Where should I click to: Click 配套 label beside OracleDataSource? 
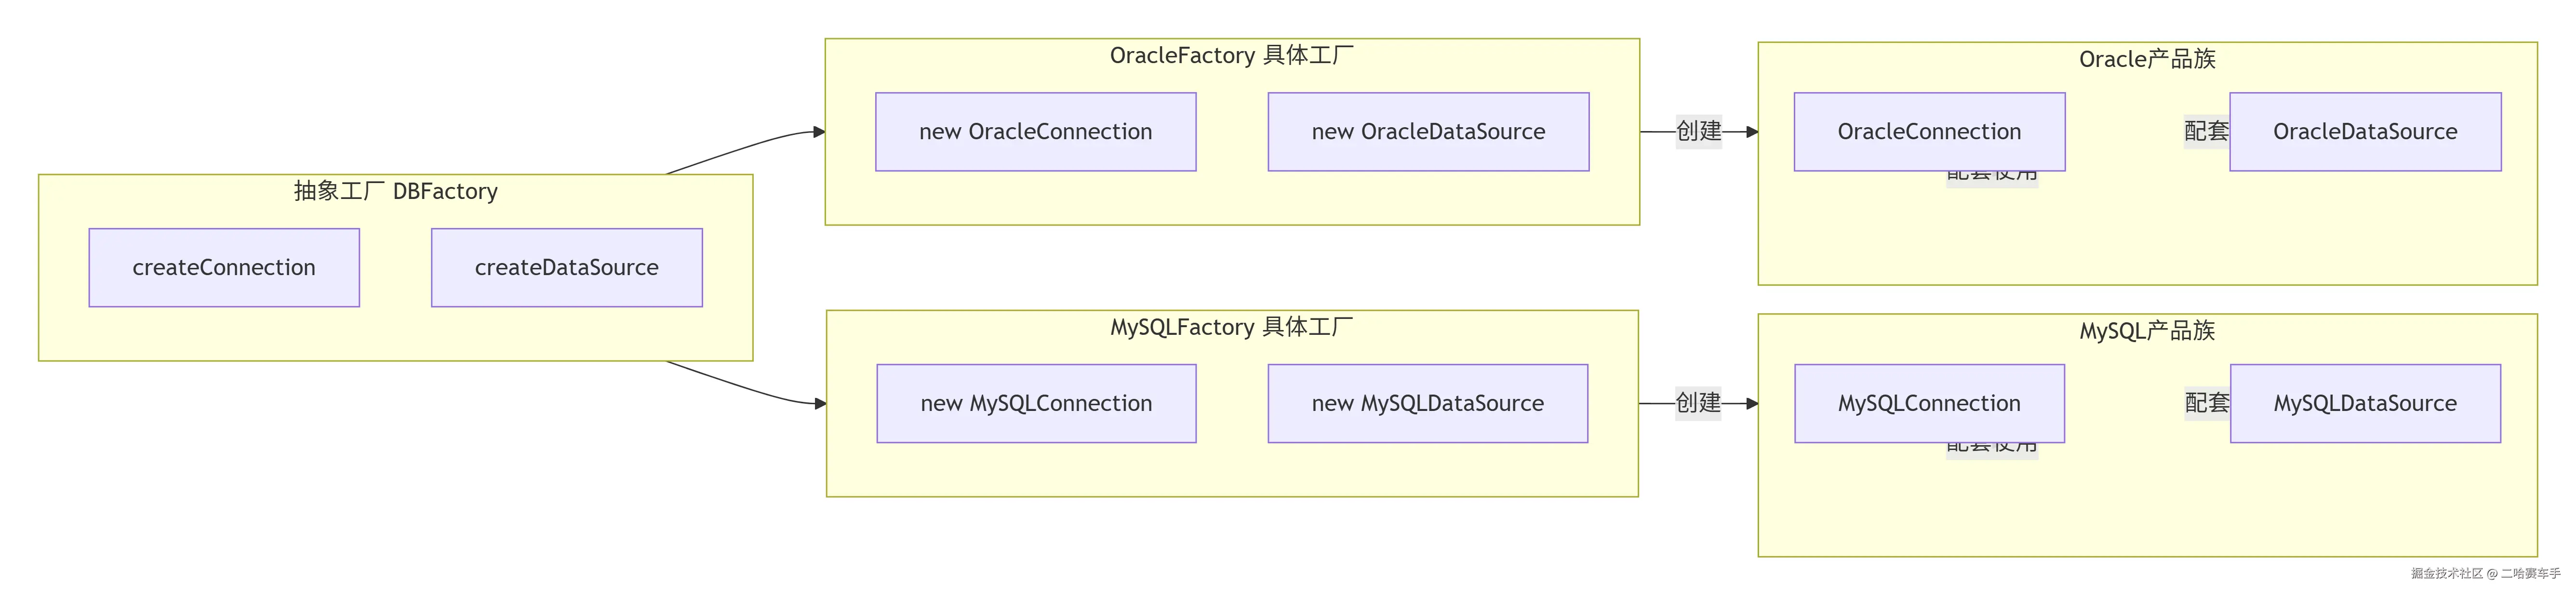[x=2206, y=131]
